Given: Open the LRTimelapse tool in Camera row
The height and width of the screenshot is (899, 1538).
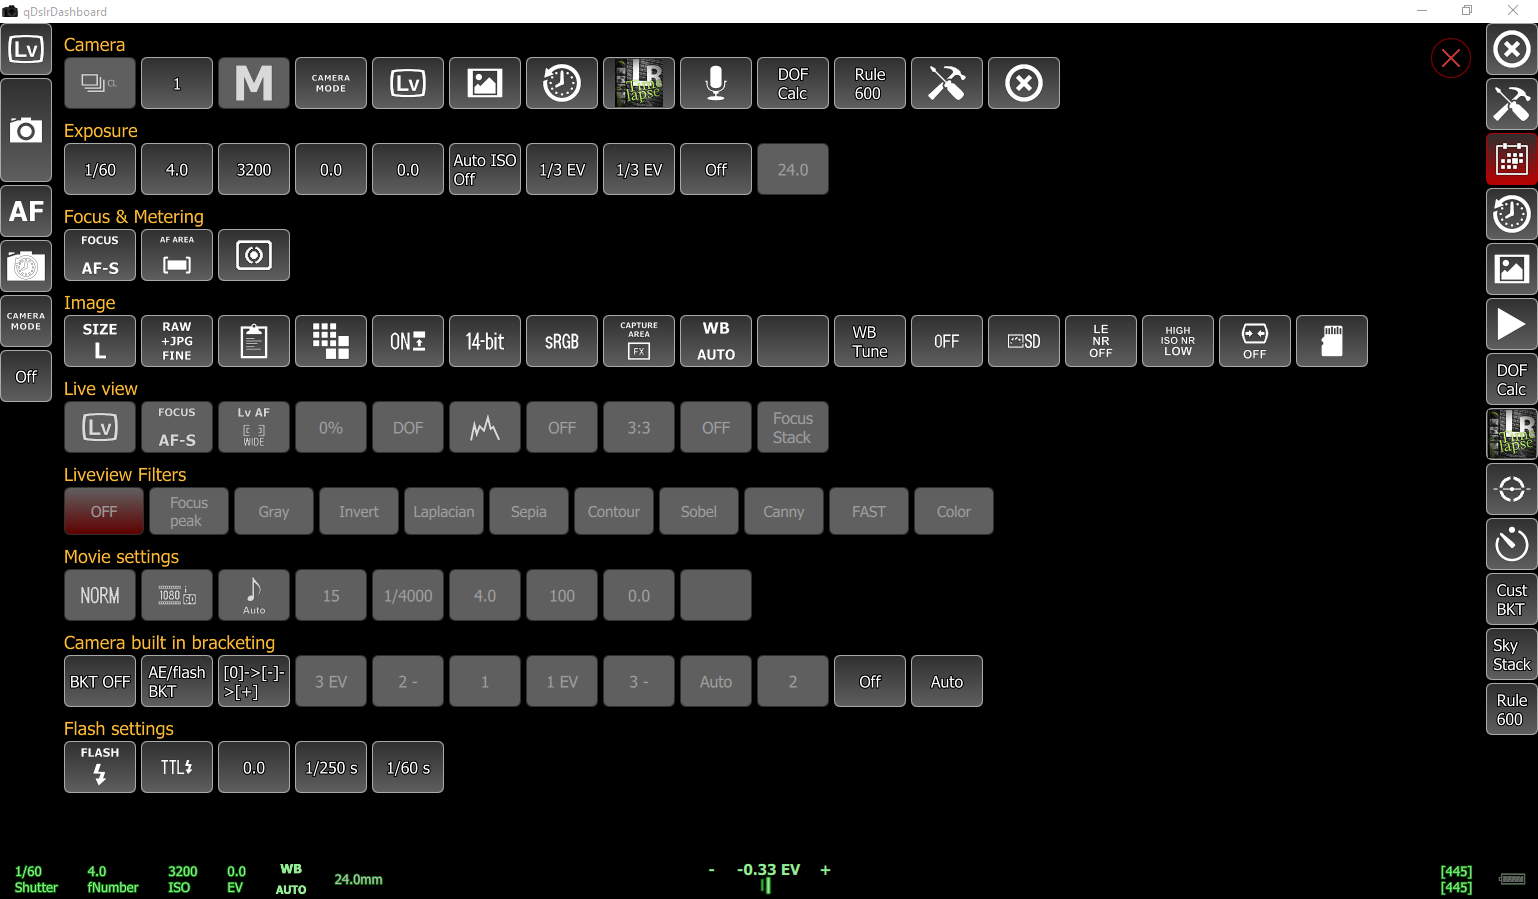Looking at the screenshot, I should coord(639,83).
